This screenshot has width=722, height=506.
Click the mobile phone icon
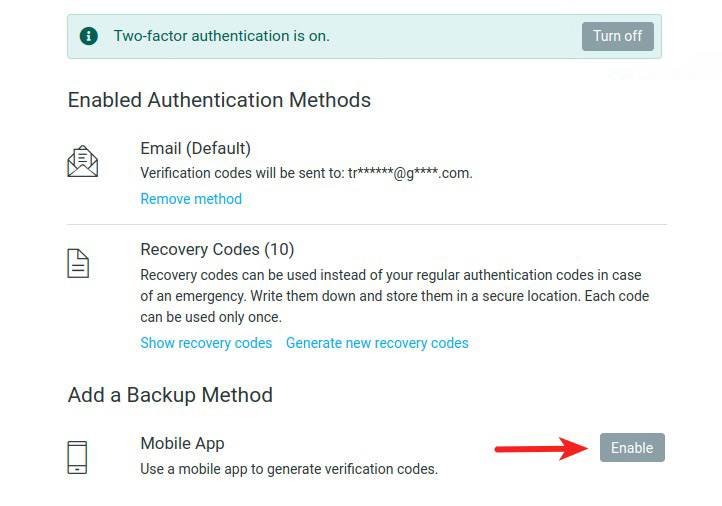(x=77, y=457)
